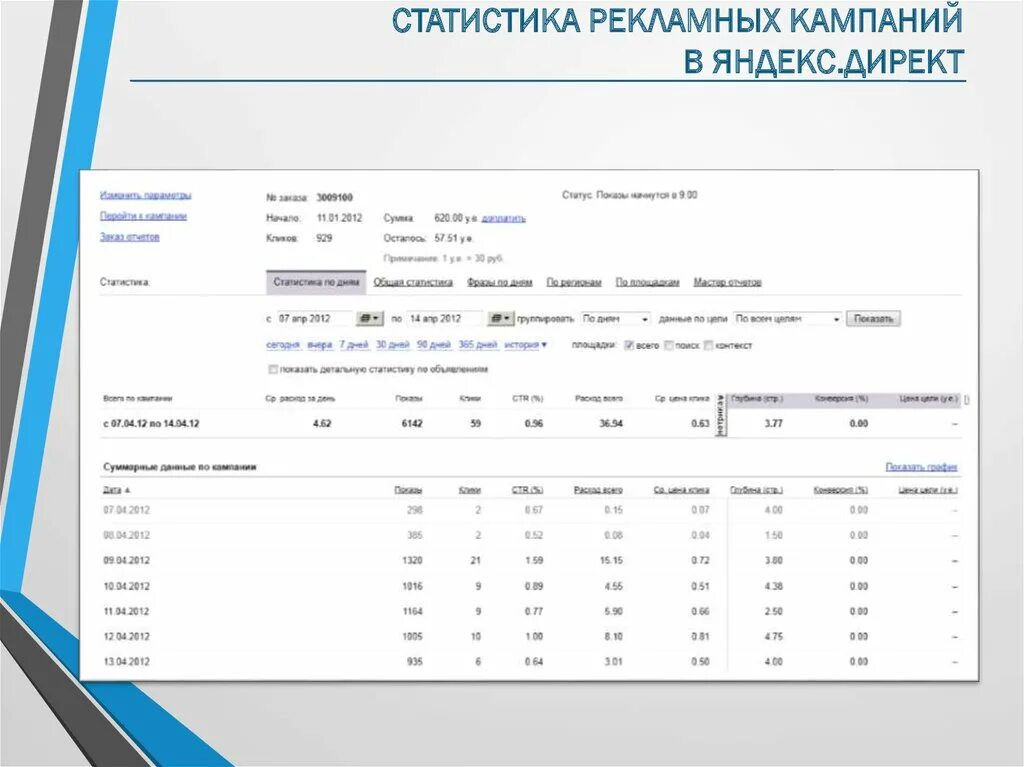Choose the '365 дней' period link
This screenshot has width=1024, height=767.
coord(477,345)
